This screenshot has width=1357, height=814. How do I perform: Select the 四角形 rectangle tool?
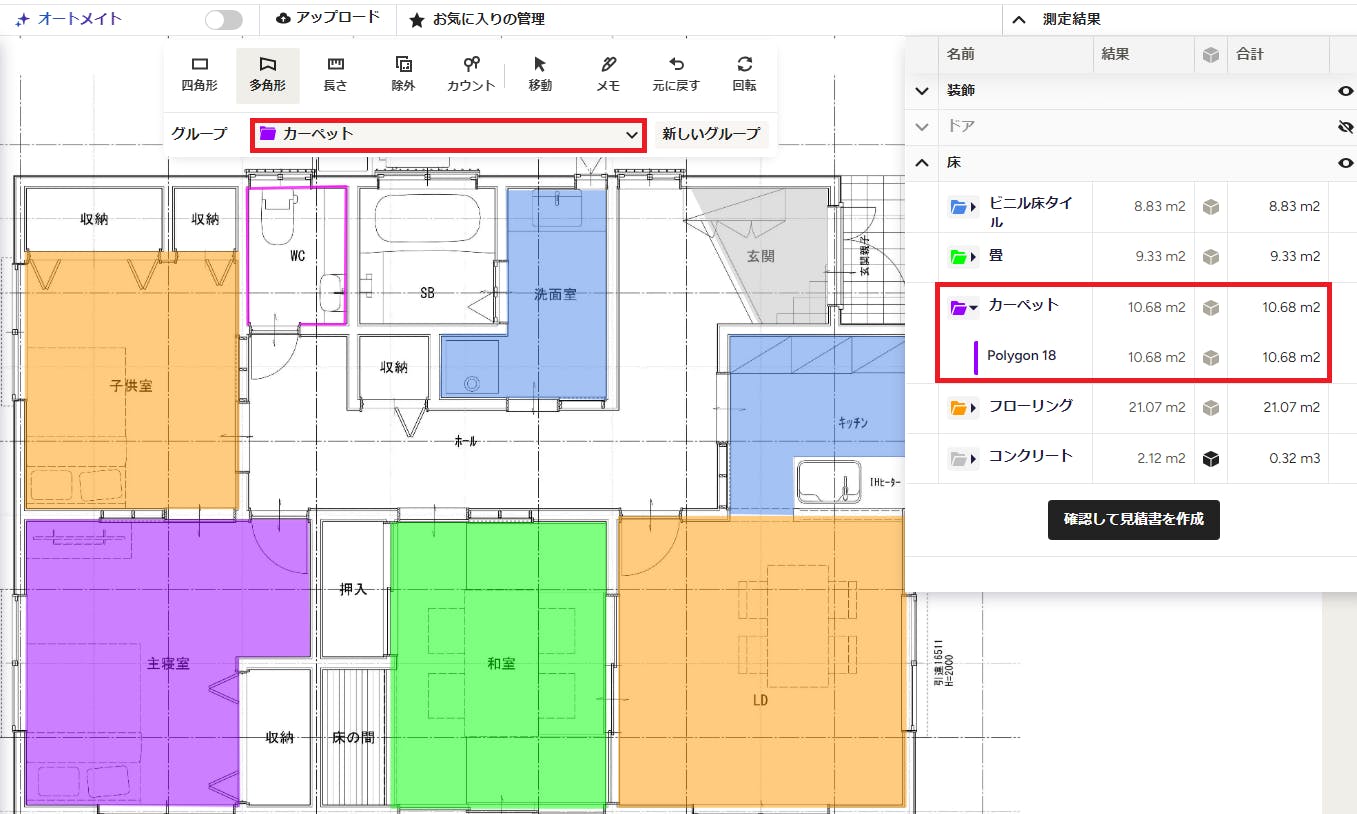click(199, 75)
